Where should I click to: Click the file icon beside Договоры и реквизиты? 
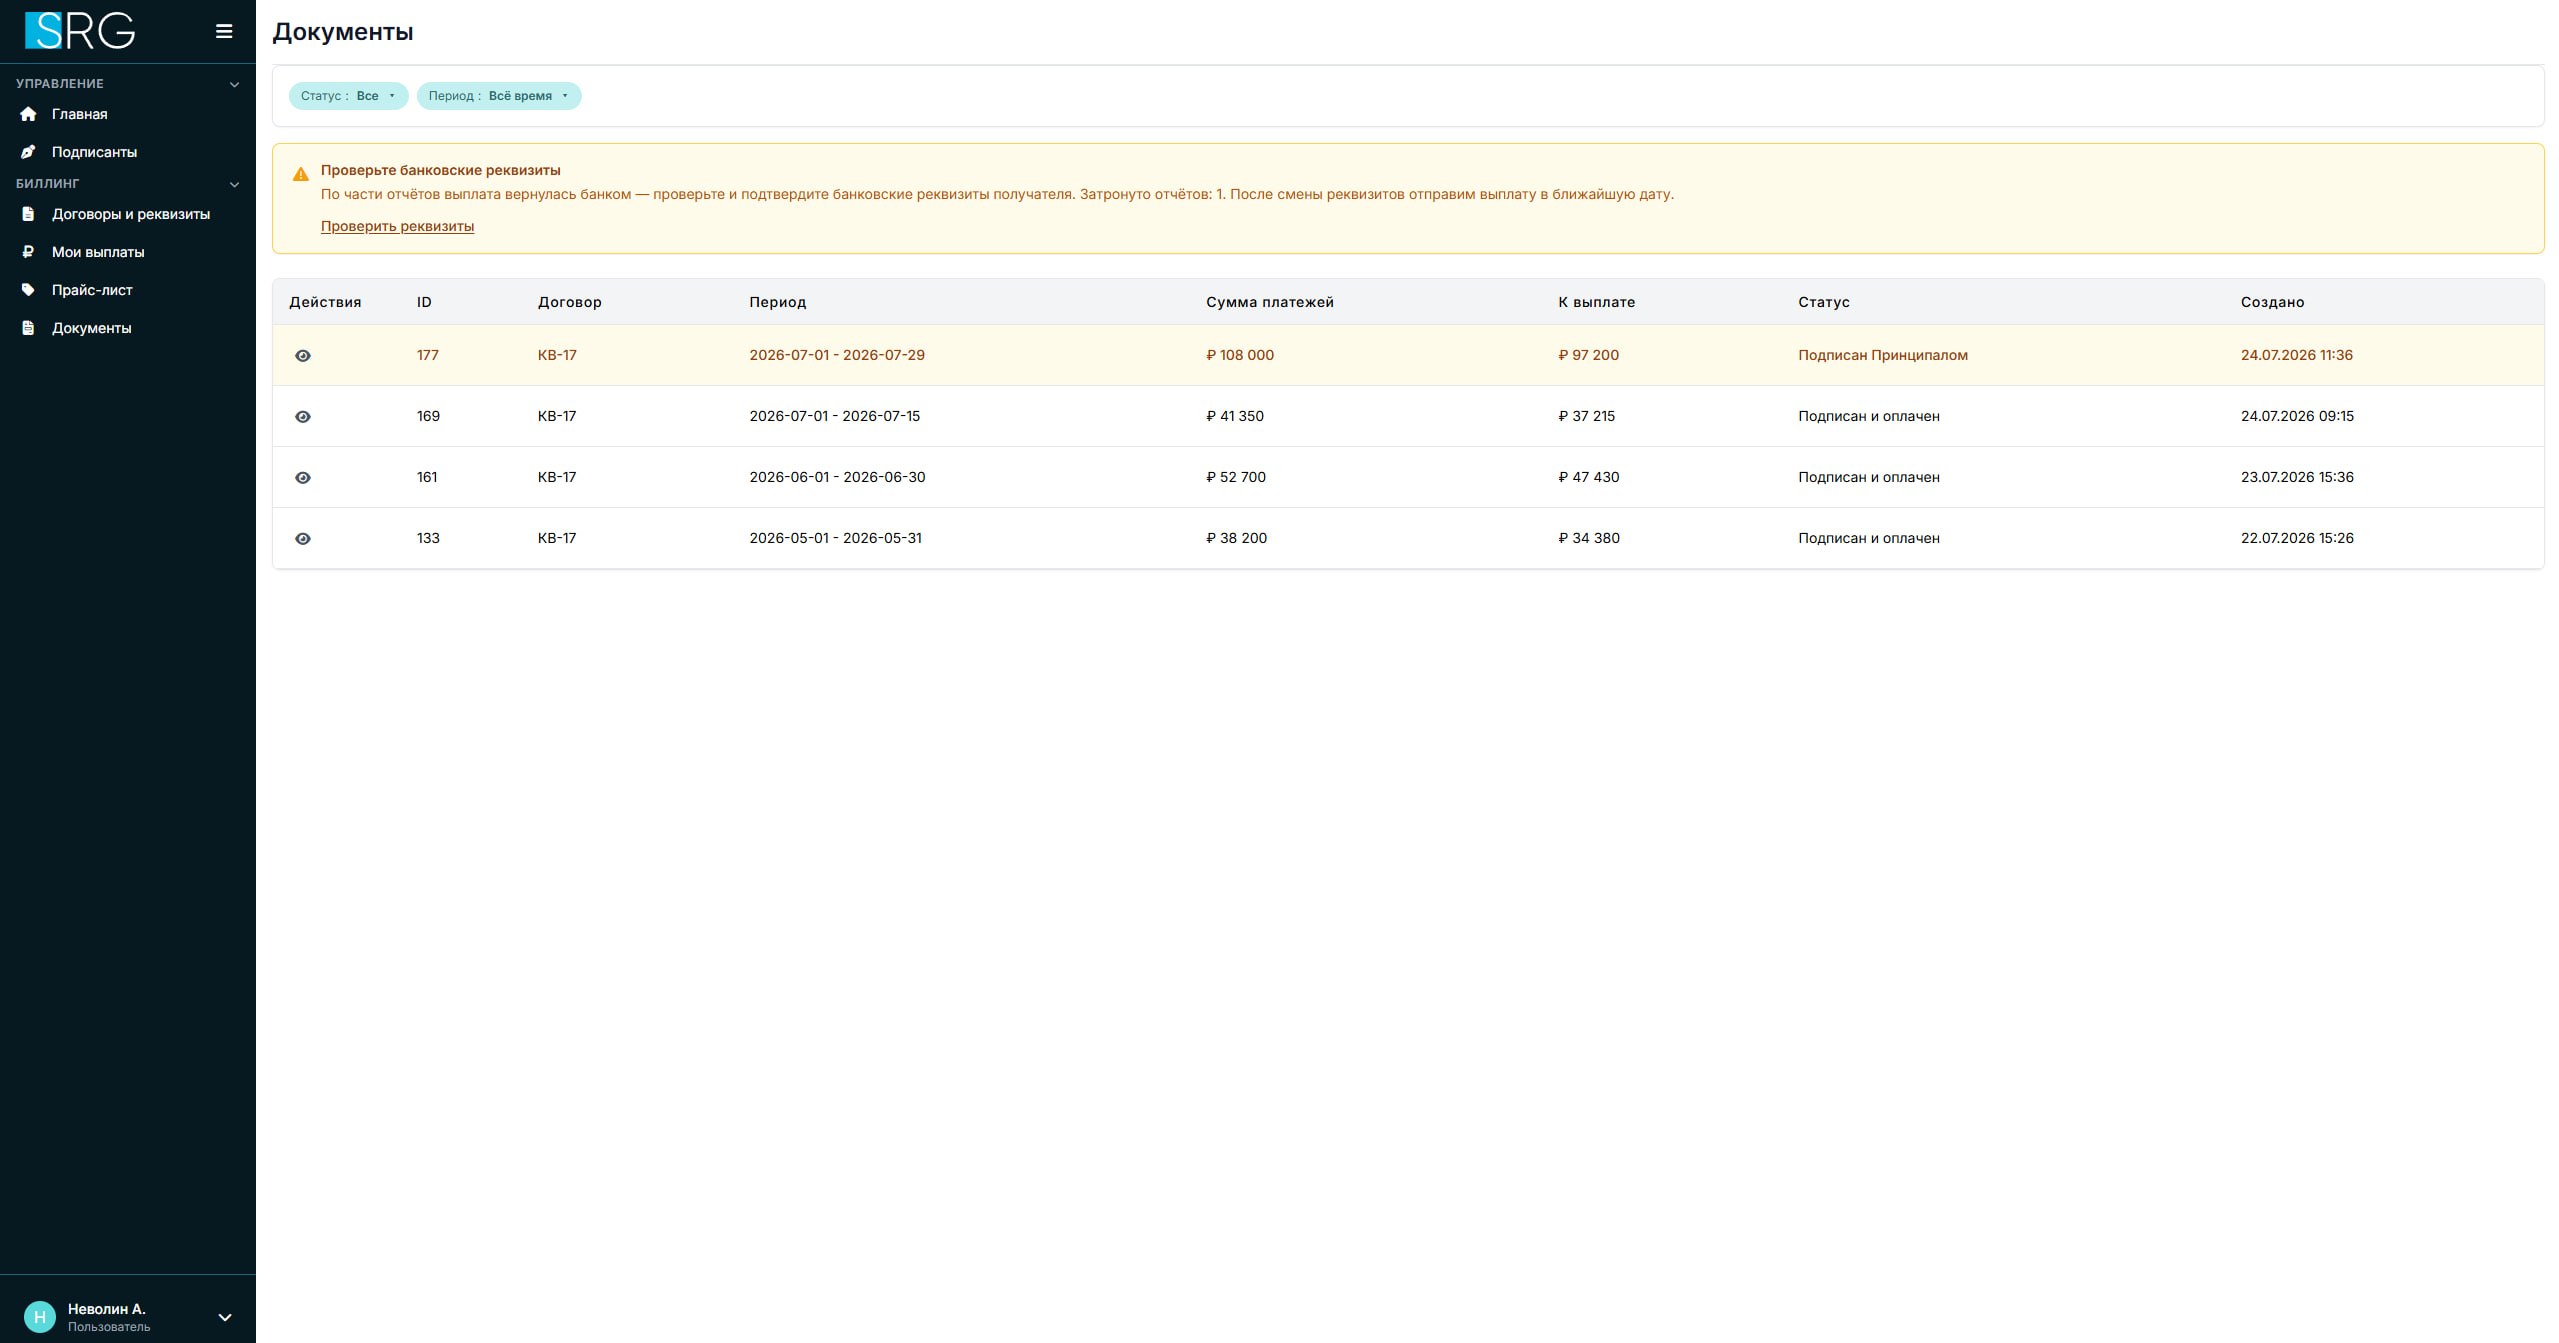click(x=28, y=214)
